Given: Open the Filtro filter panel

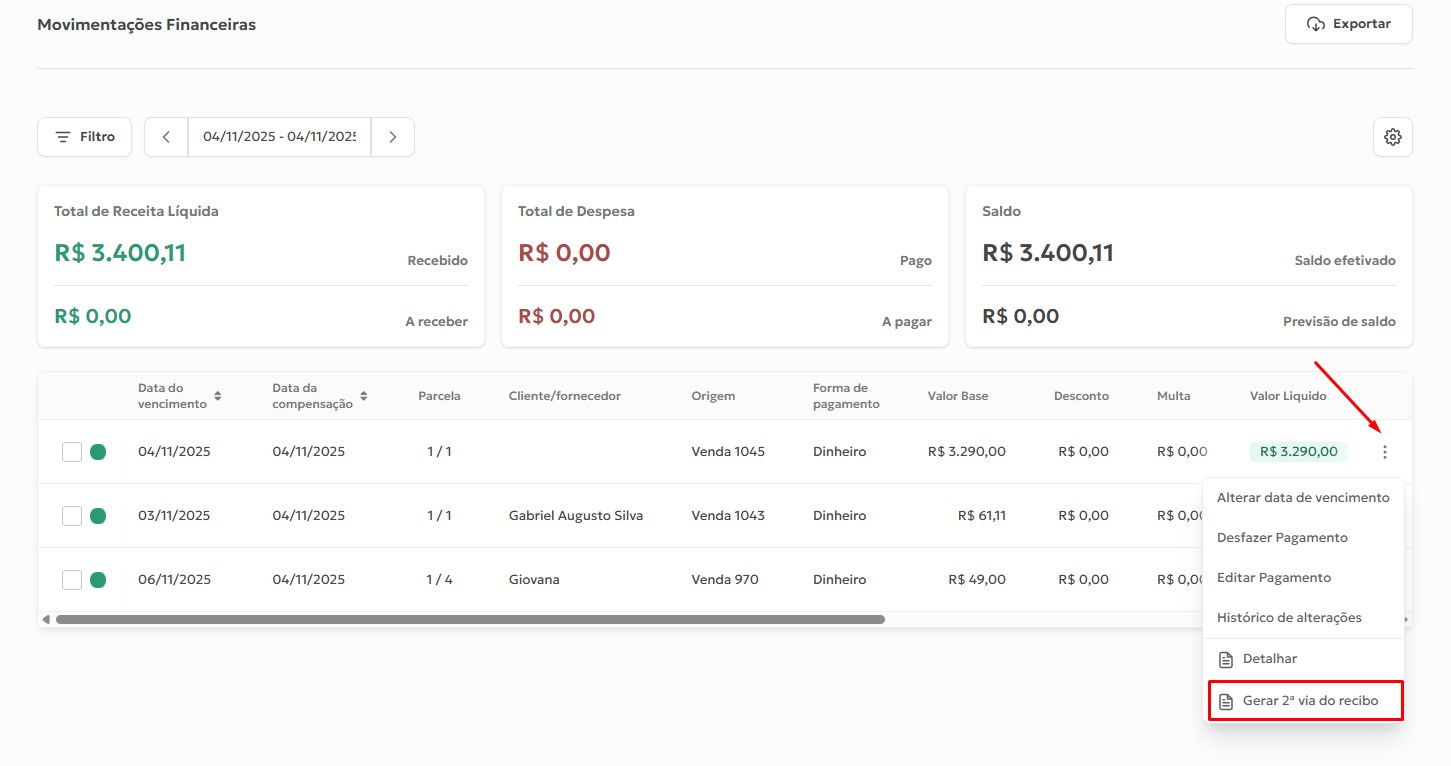Looking at the screenshot, I should [85, 137].
